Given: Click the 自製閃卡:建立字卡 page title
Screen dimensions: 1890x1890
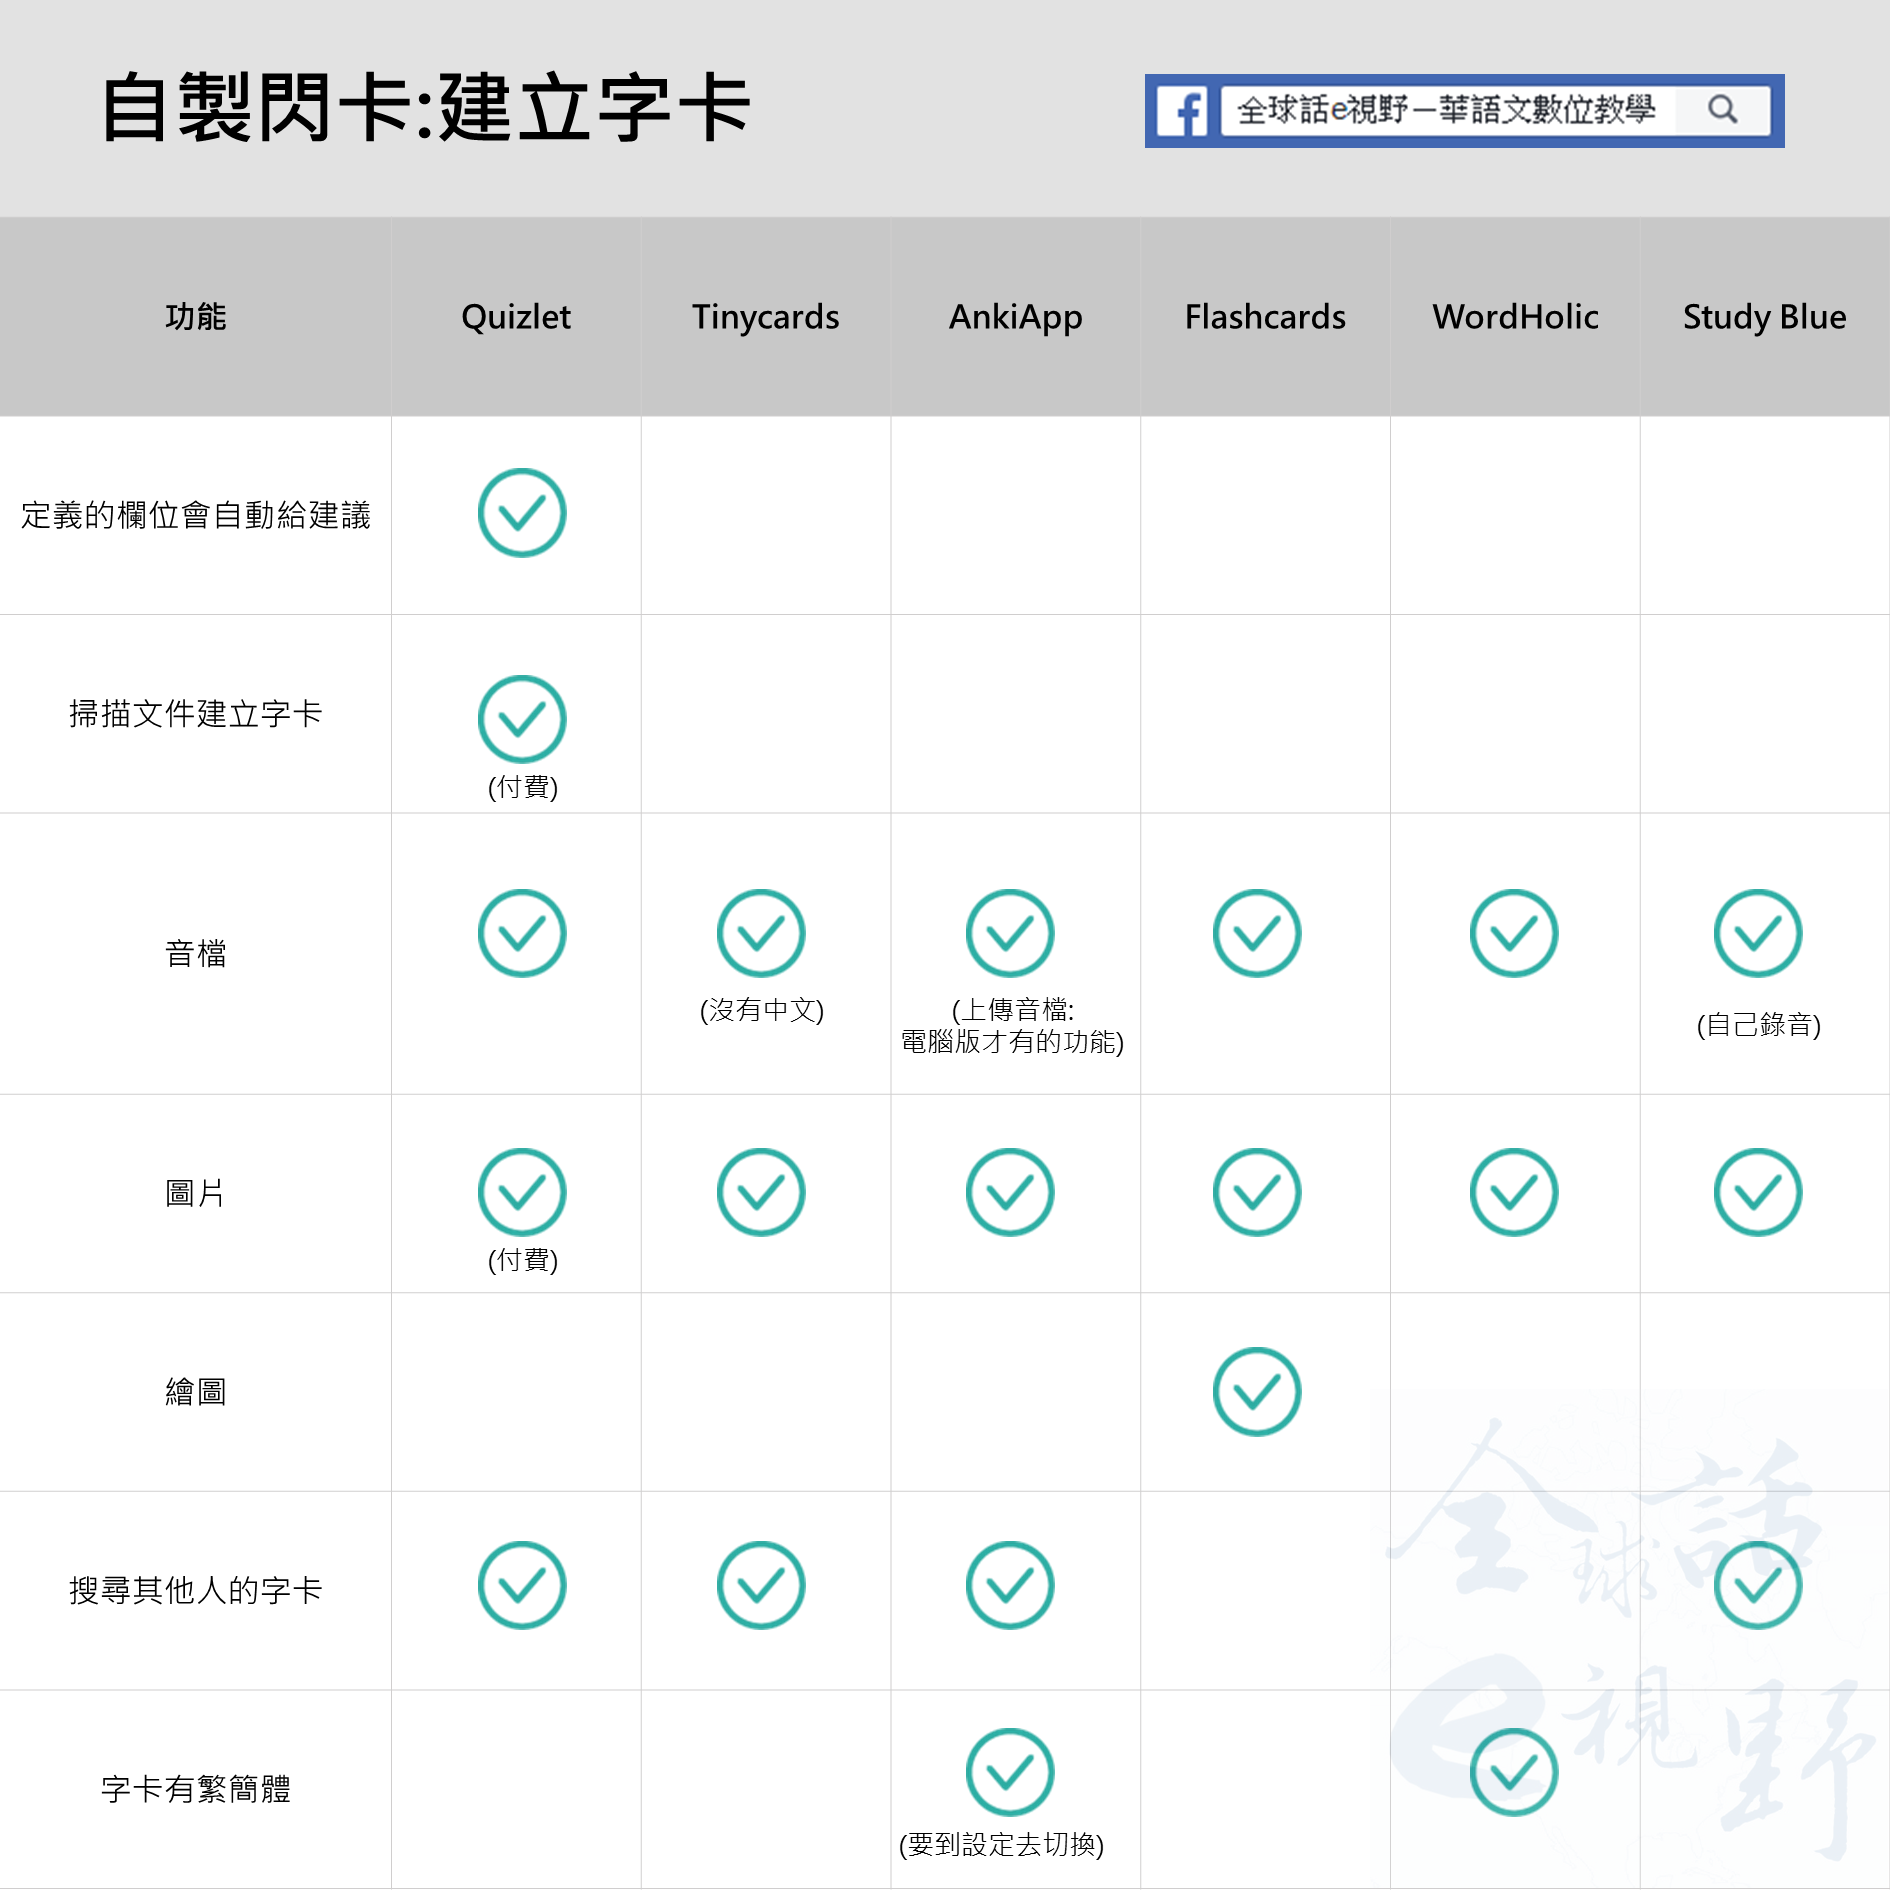Looking at the screenshot, I should (426, 108).
